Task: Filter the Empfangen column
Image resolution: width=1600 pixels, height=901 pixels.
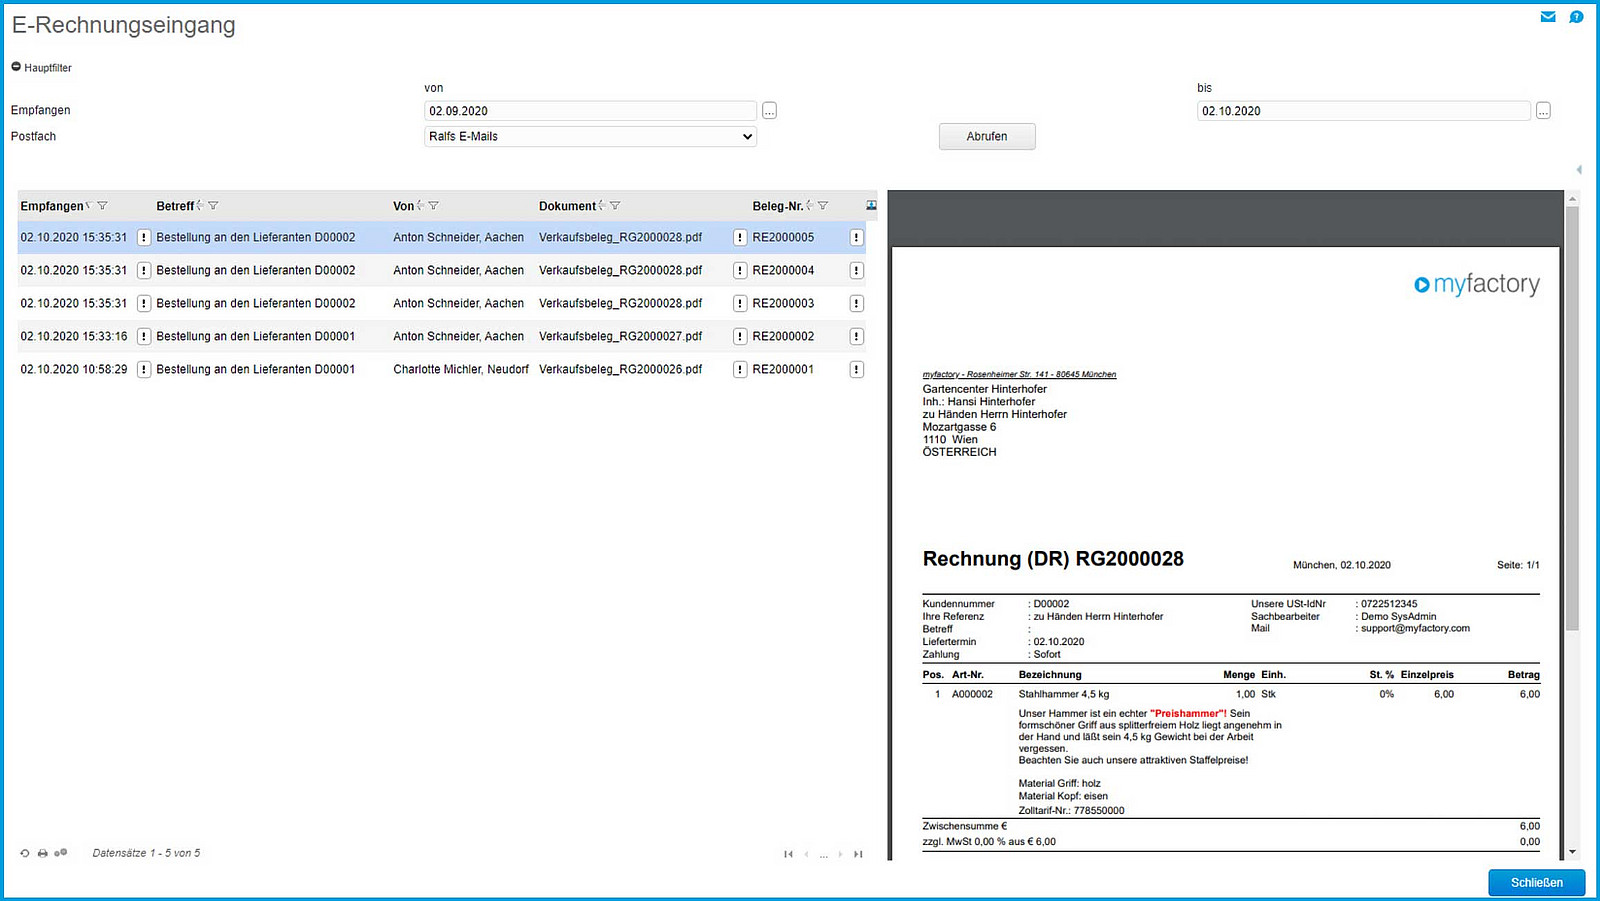Action: 102,206
